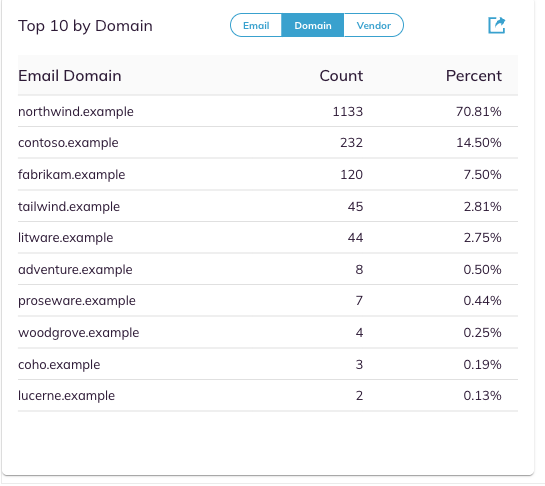Select the northwind.example domain row
The height and width of the screenshot is (486, 545).
tap(268, 112)
